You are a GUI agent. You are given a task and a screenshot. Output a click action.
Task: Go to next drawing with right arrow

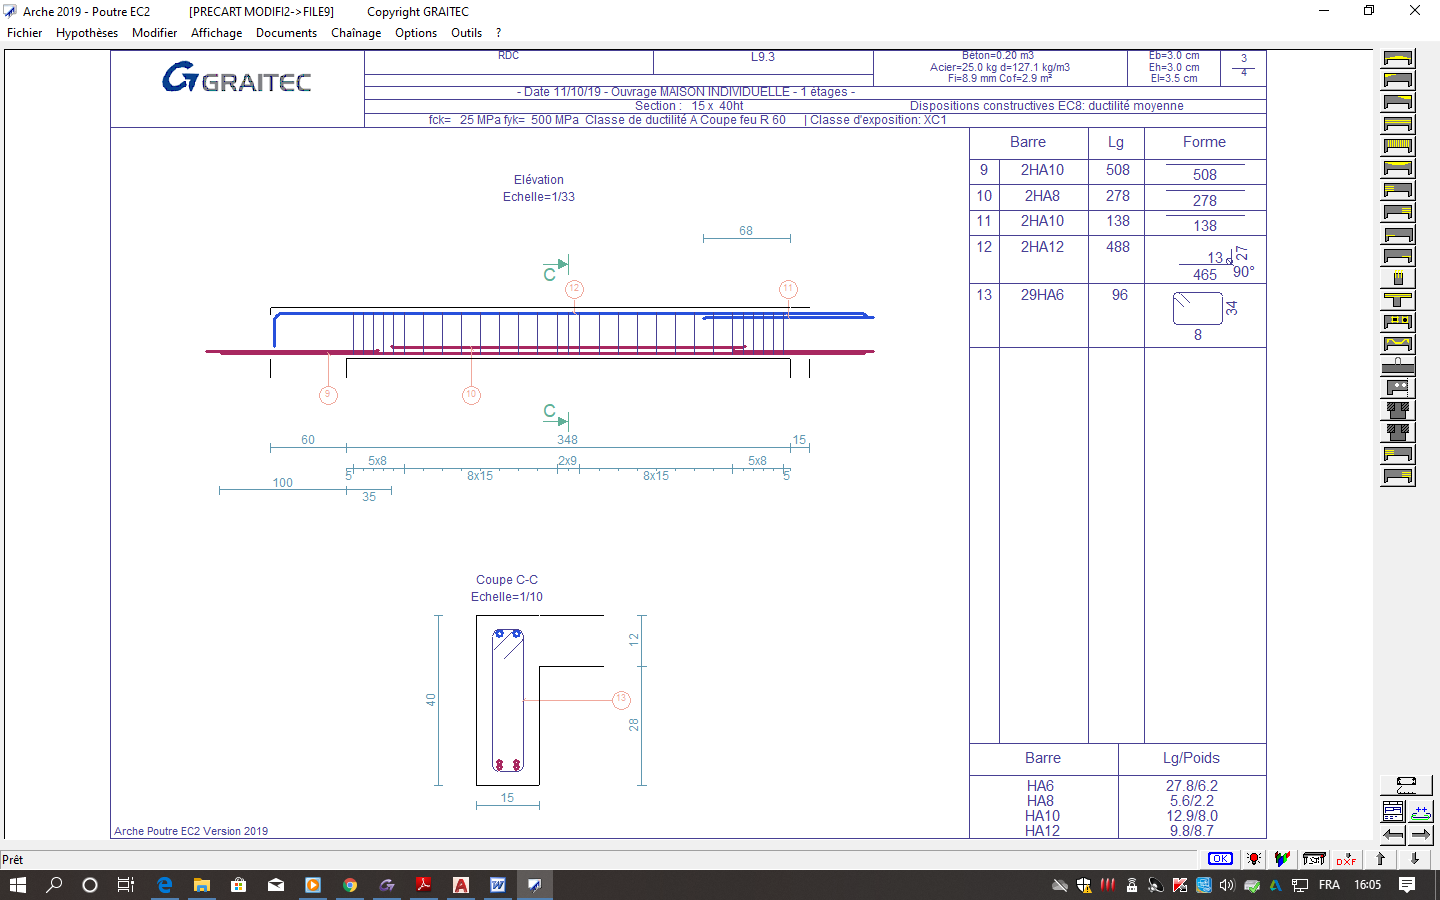click(x=1420, y=835)
